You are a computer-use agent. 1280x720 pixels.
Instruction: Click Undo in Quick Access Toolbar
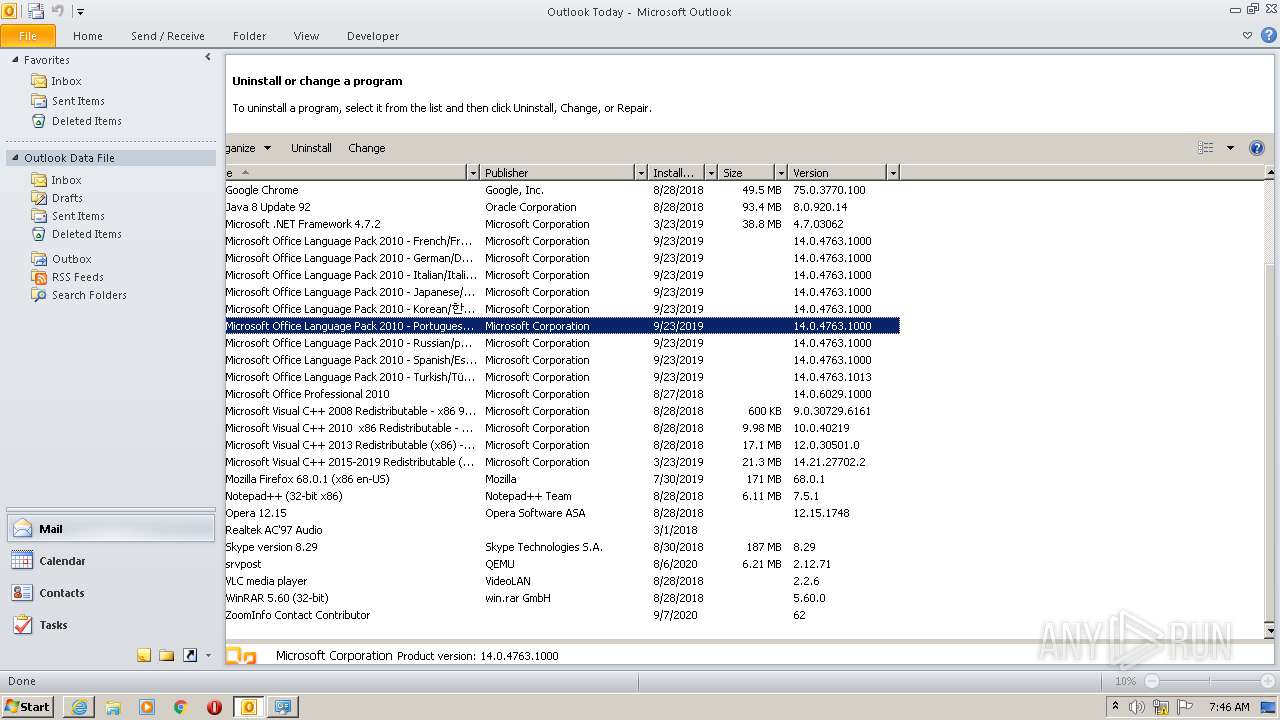(x=58, y=11)
